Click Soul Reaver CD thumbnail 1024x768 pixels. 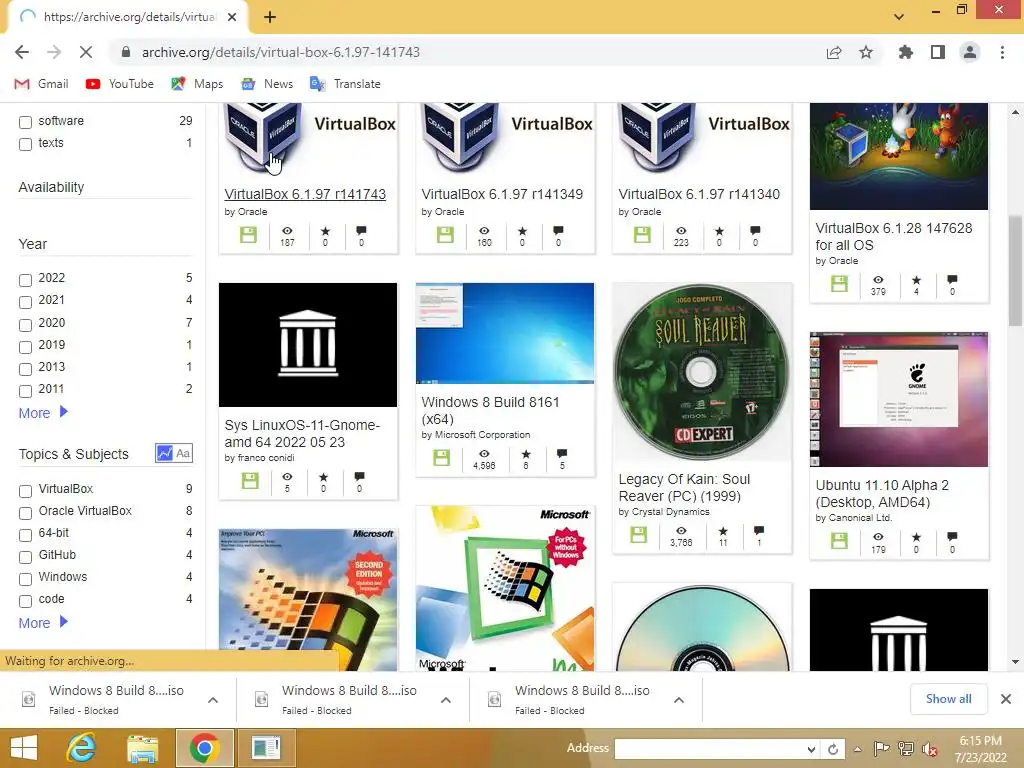click(x=702, y=372)
